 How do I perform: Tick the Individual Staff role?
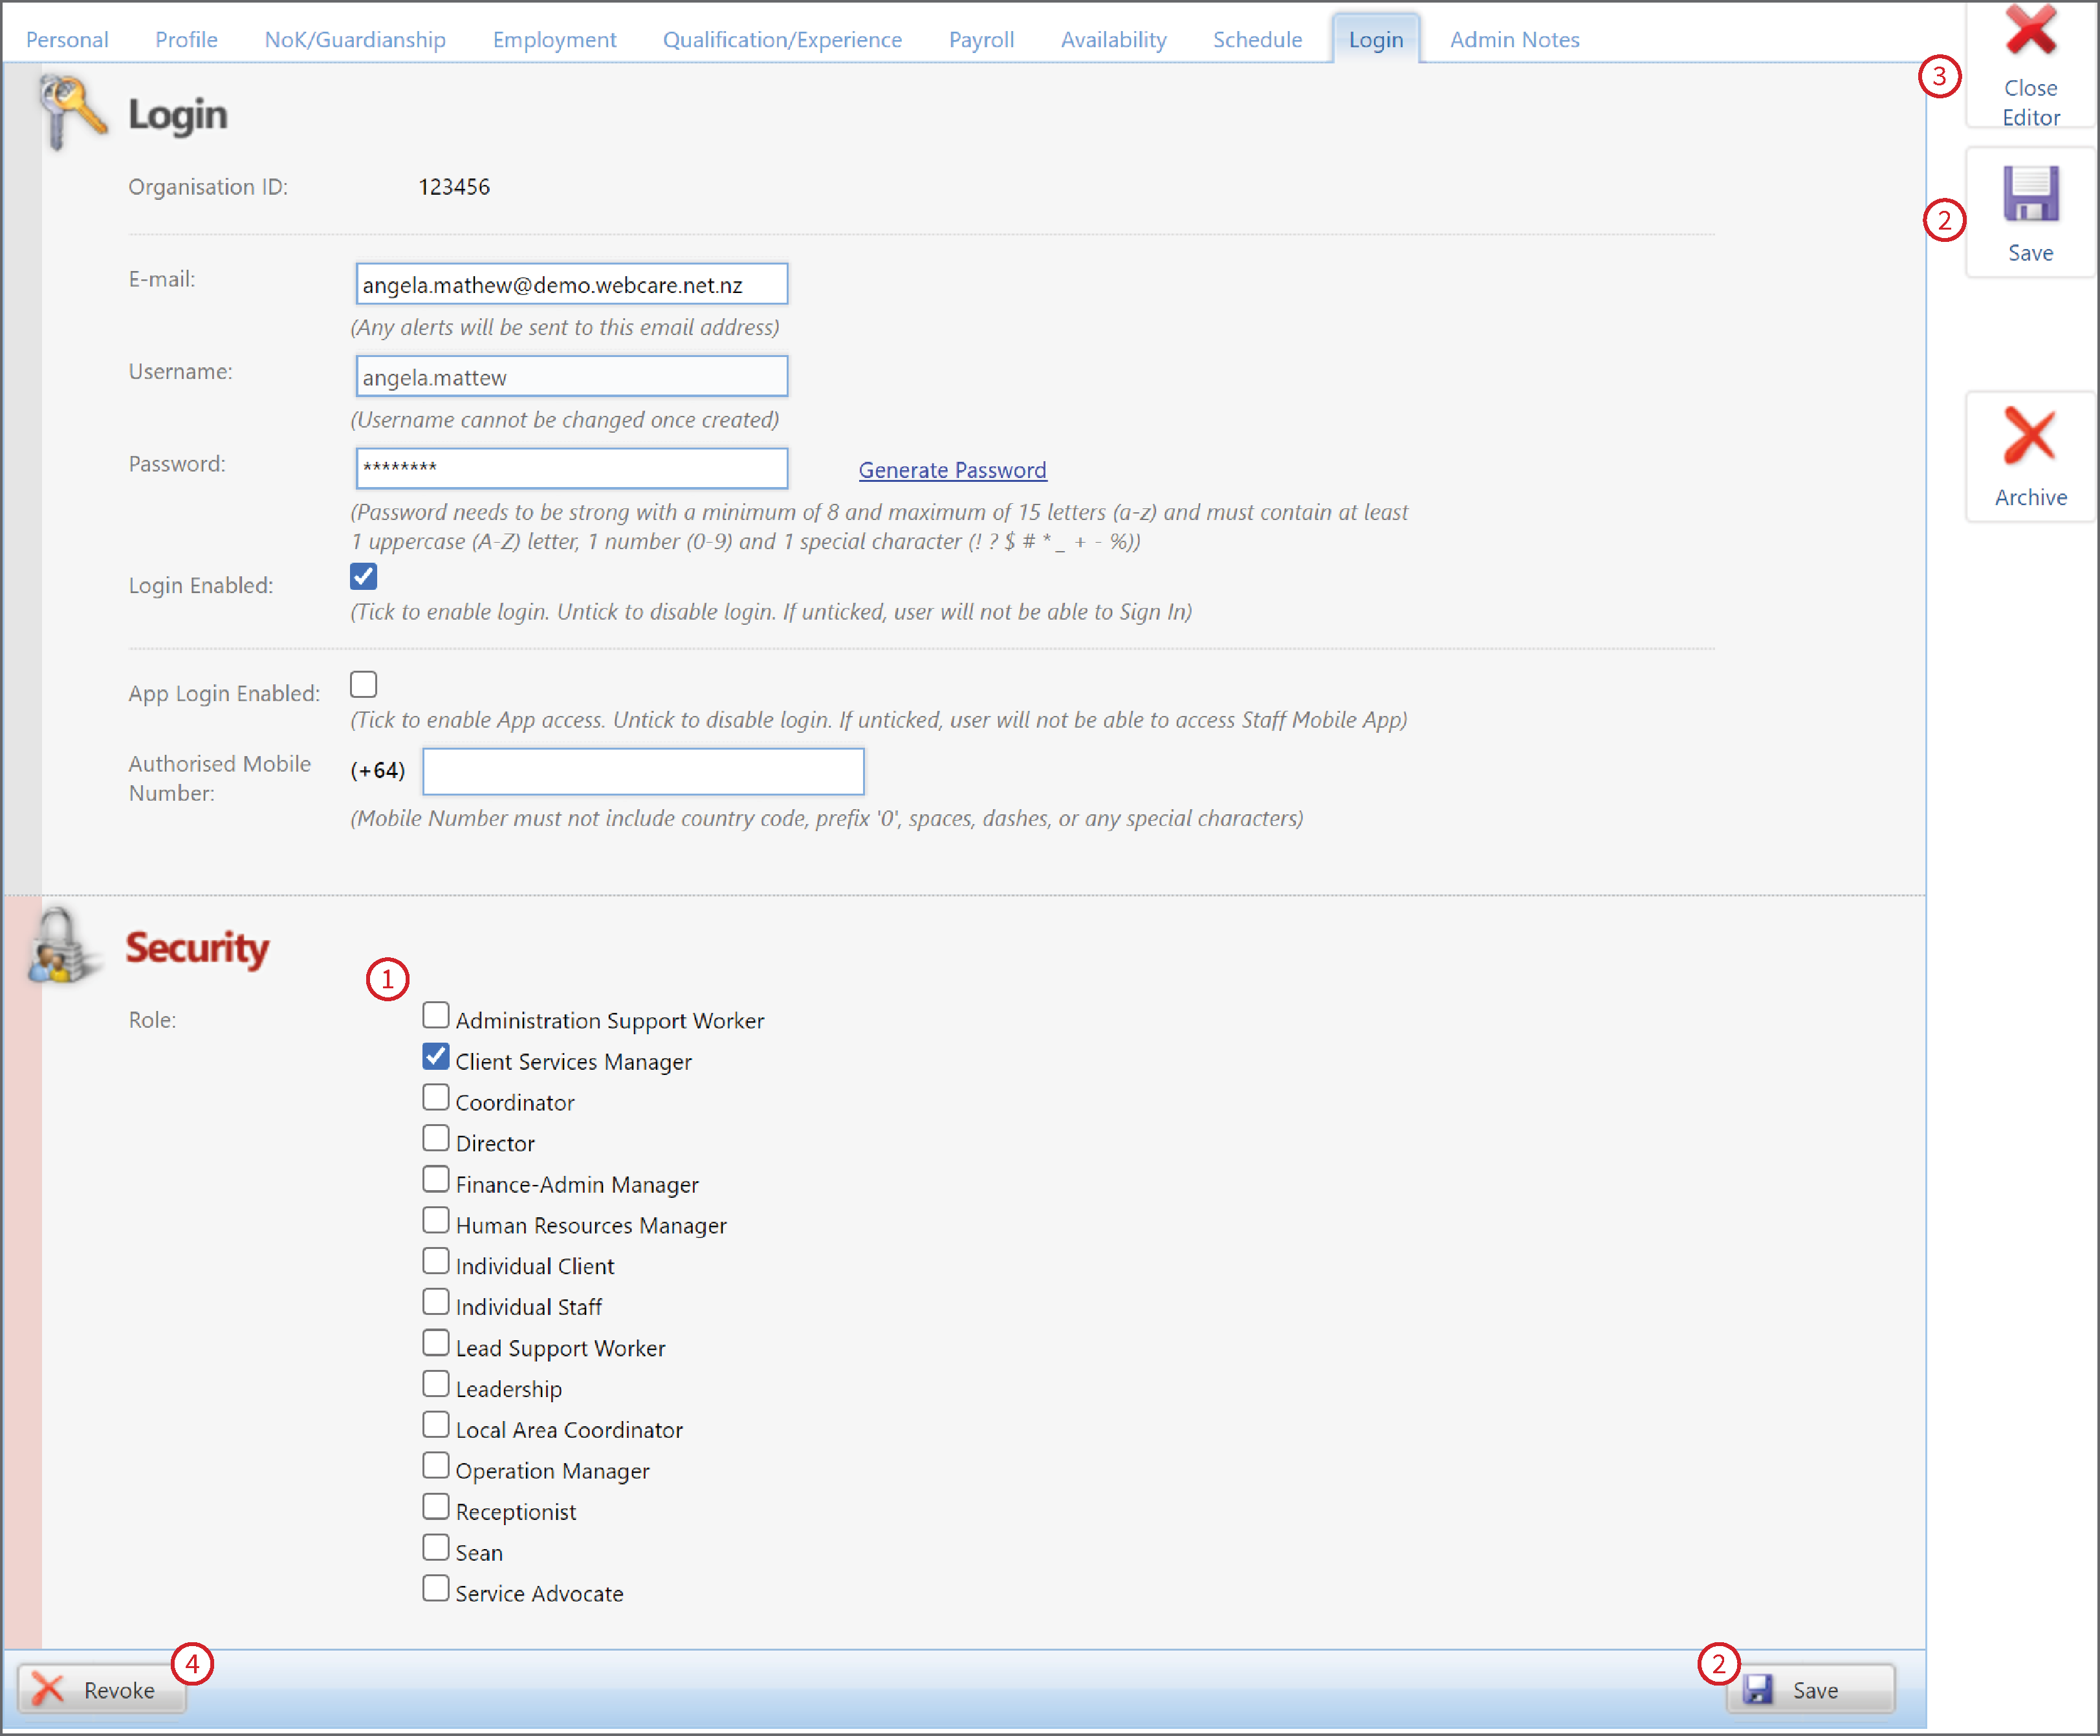point(435,1303)
